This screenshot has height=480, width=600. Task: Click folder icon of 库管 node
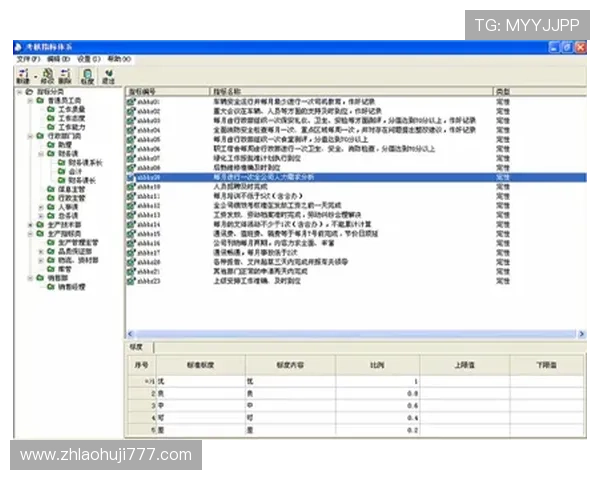(x=51, y=269)
